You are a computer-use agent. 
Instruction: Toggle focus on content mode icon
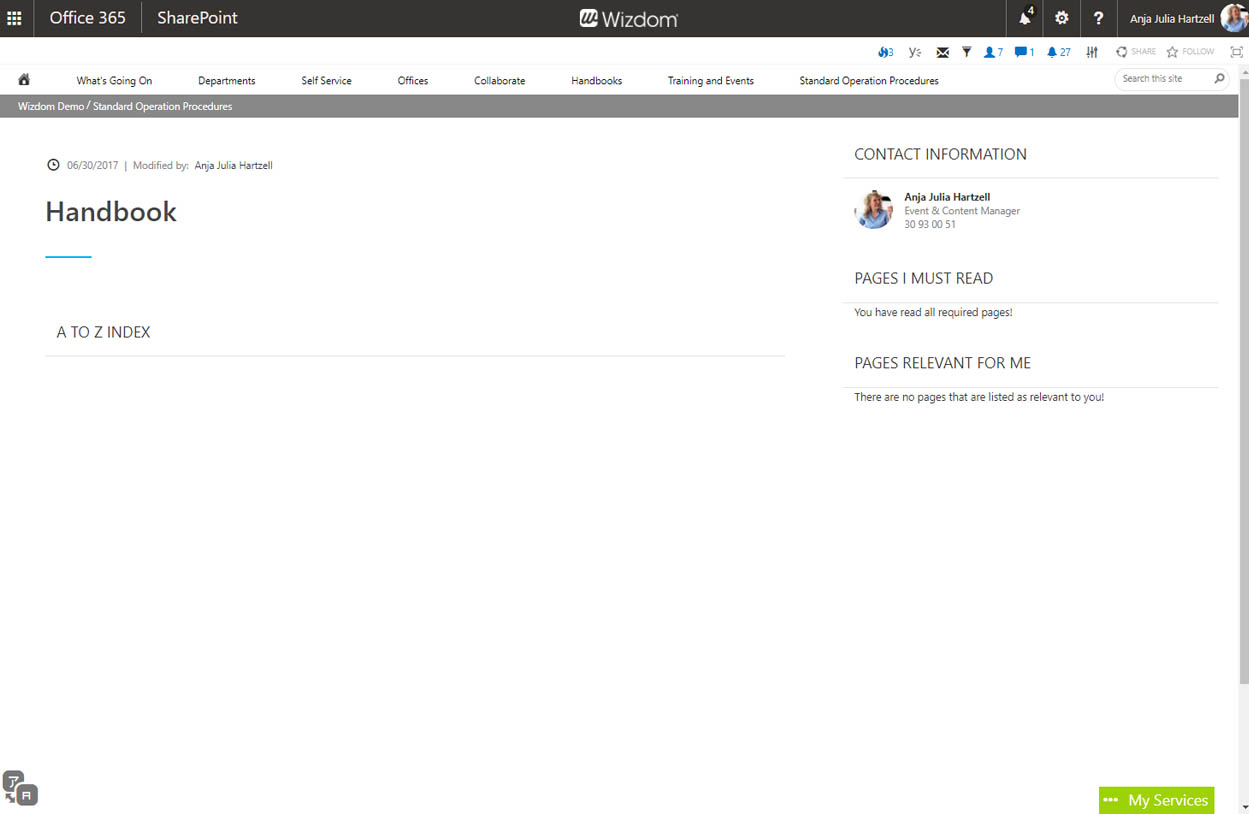[x=1236, y=52]
